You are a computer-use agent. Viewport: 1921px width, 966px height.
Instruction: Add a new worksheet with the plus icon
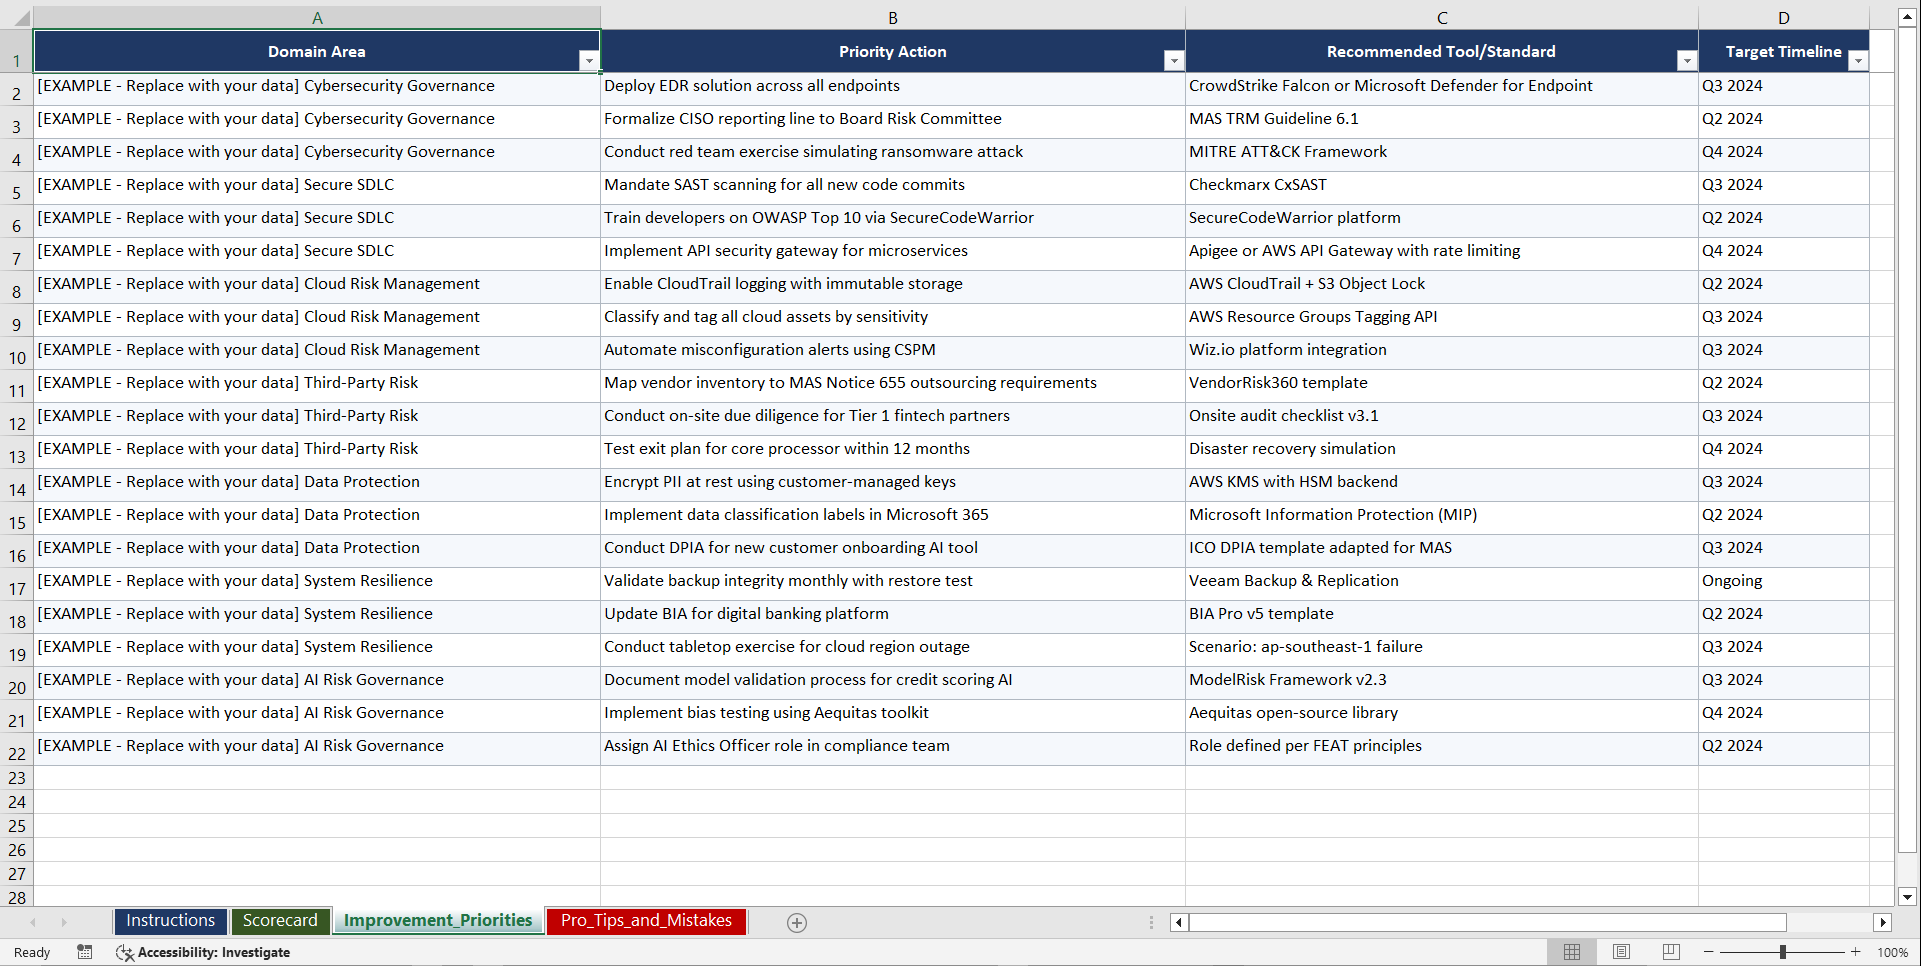pyautogui.click(x=797, y=922)
